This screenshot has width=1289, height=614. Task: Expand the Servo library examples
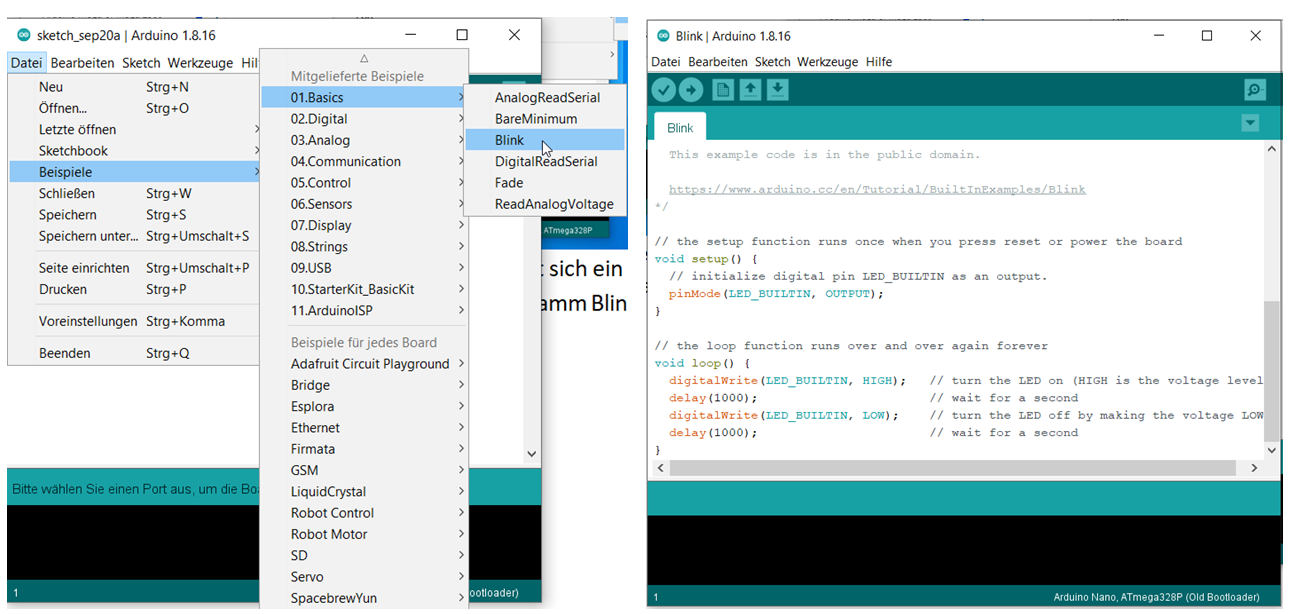(x=311, y=576)
